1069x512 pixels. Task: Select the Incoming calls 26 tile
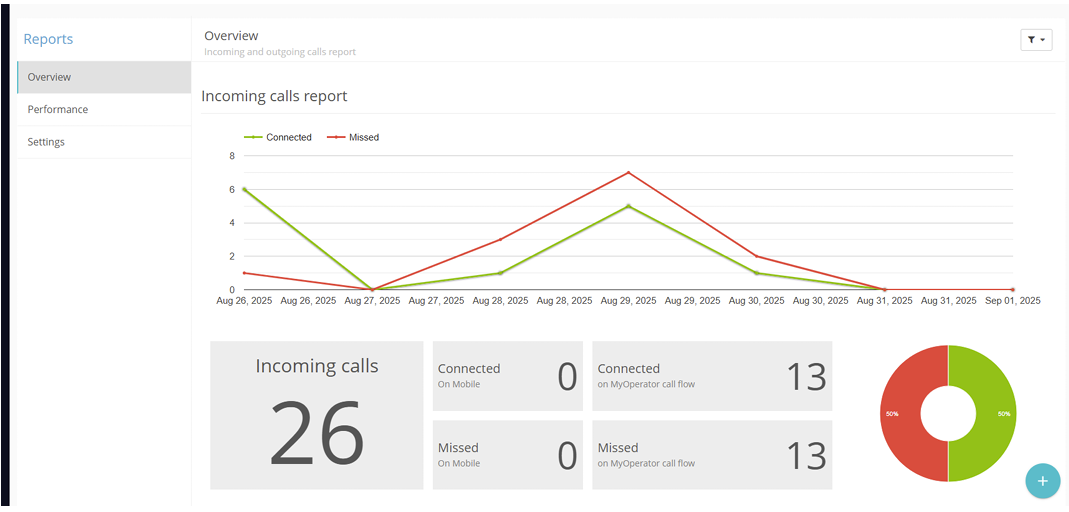pos(316,415)
